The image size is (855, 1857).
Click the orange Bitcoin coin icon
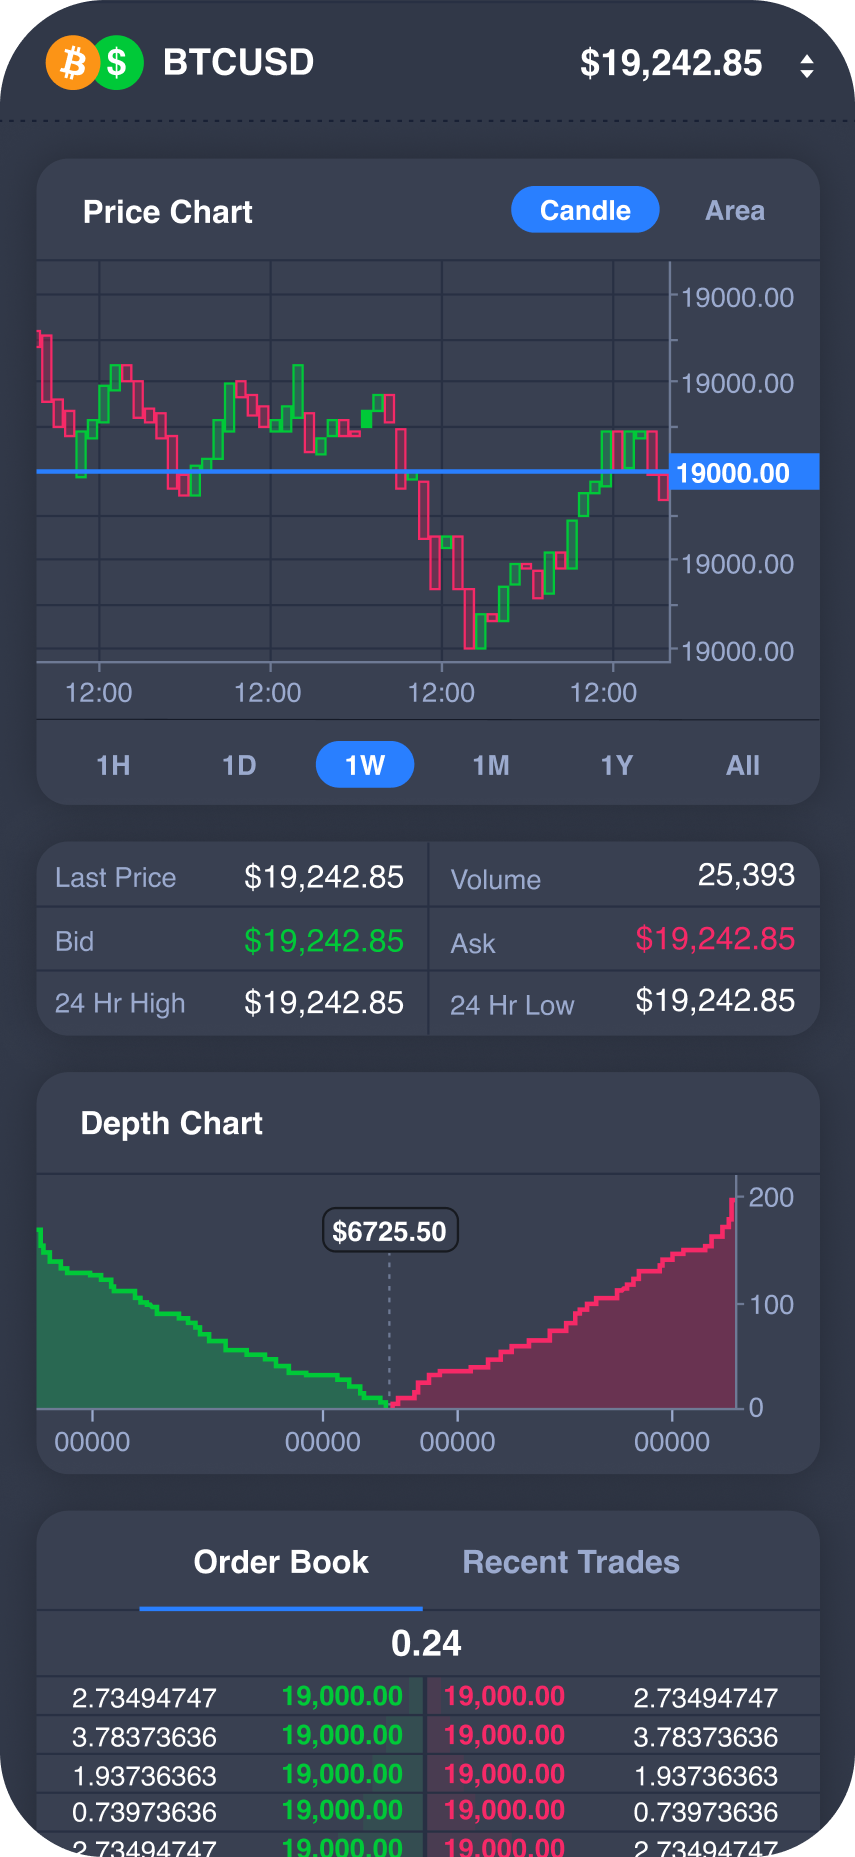click(x=73, y=63)
